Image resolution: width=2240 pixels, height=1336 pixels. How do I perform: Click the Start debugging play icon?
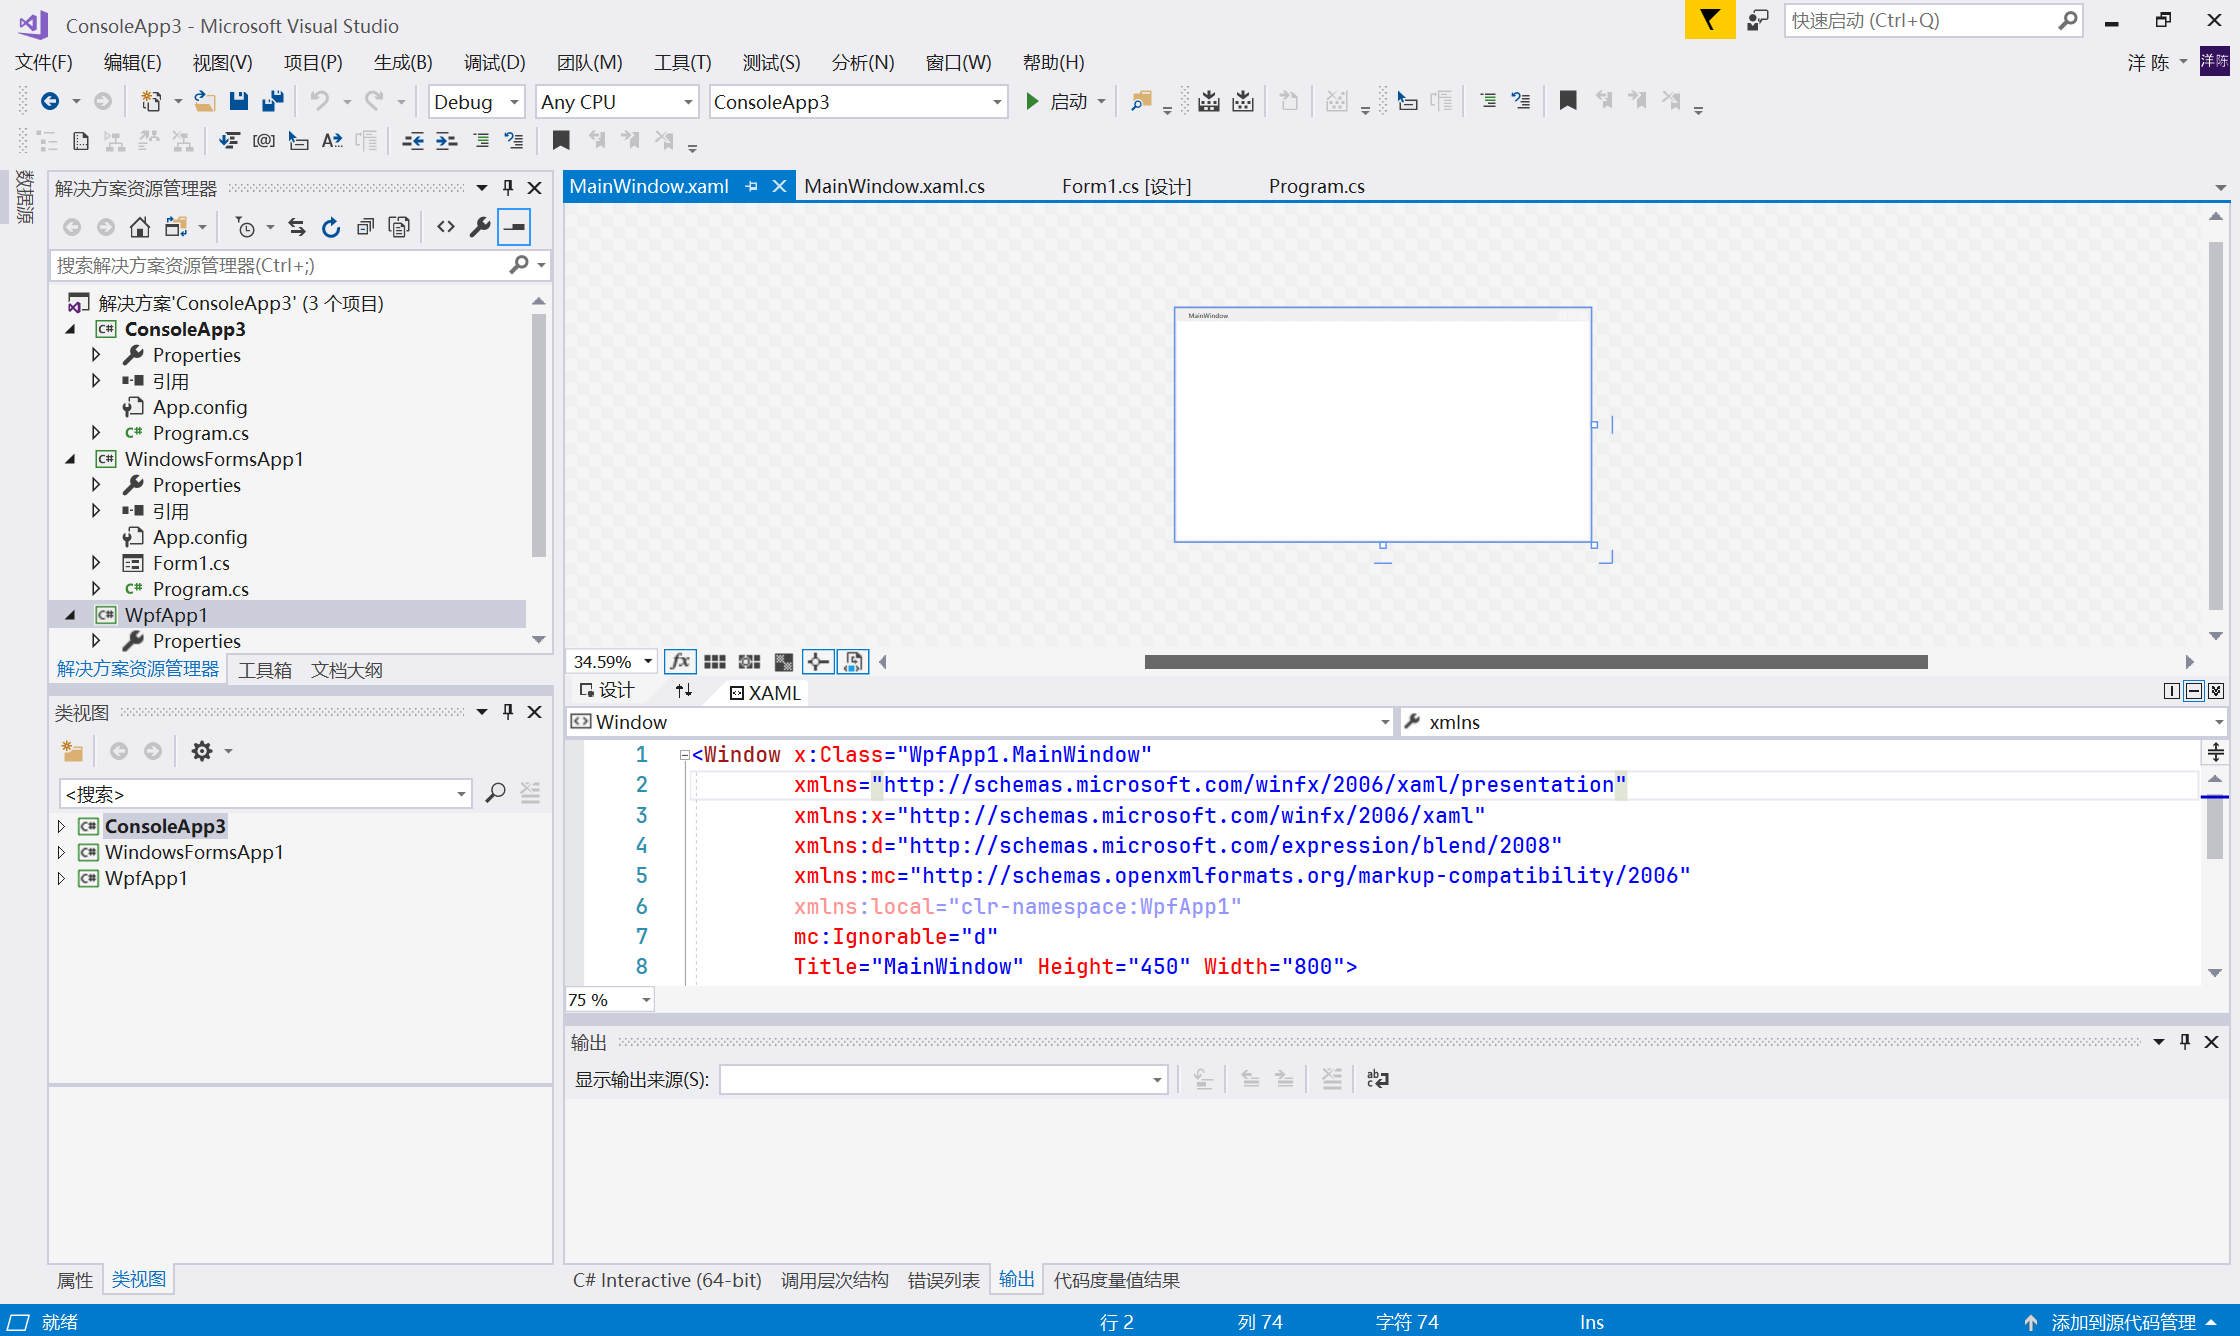[x=1032, y=101]
